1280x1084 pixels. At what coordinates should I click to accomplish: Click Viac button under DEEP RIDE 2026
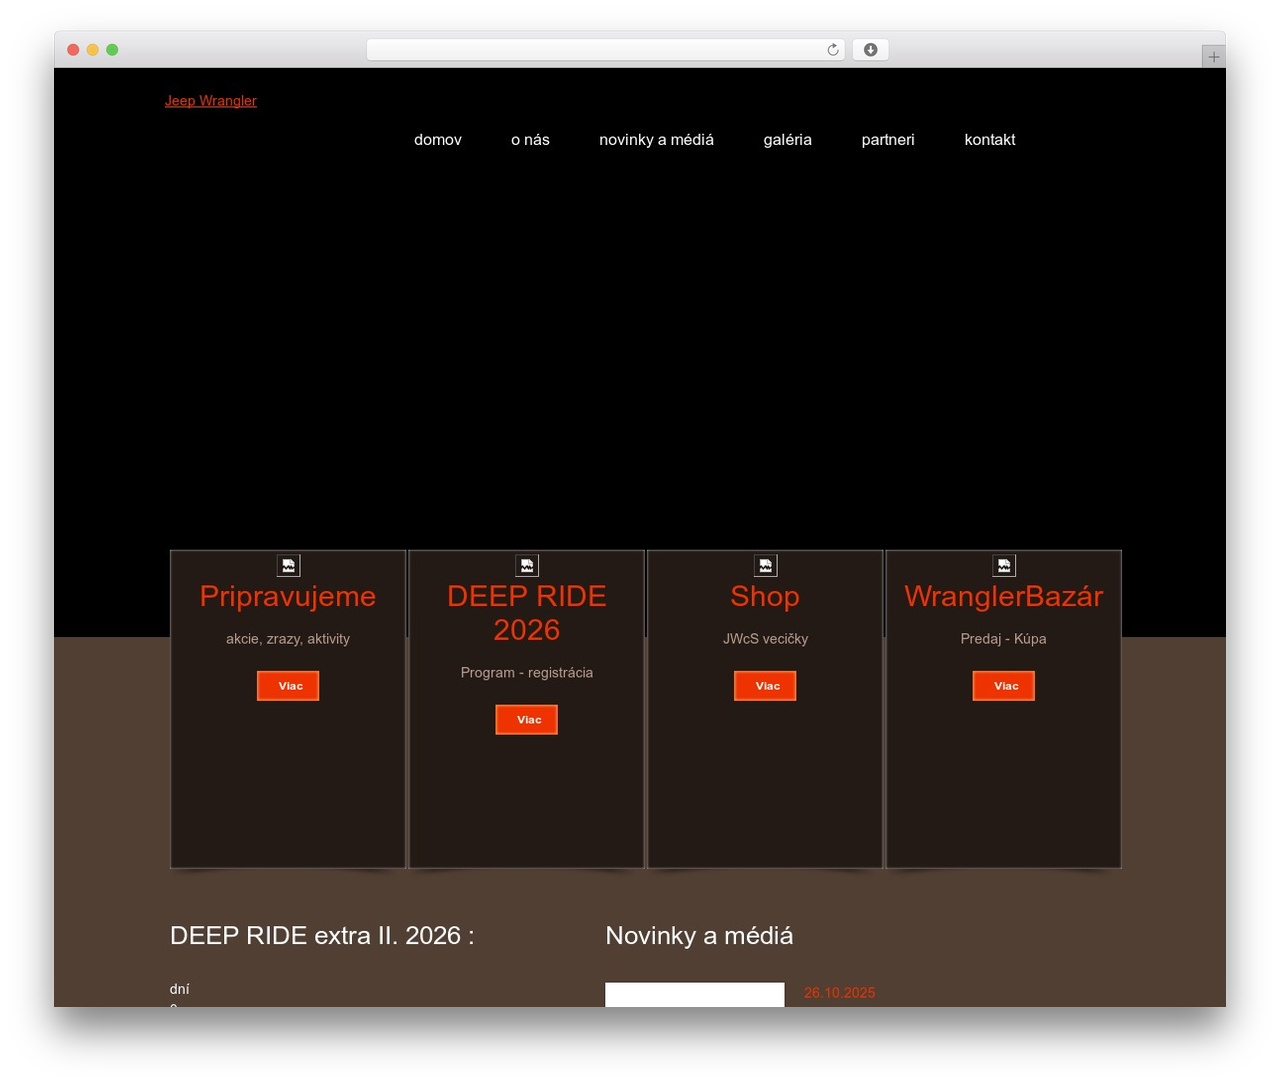pos(527,720)
